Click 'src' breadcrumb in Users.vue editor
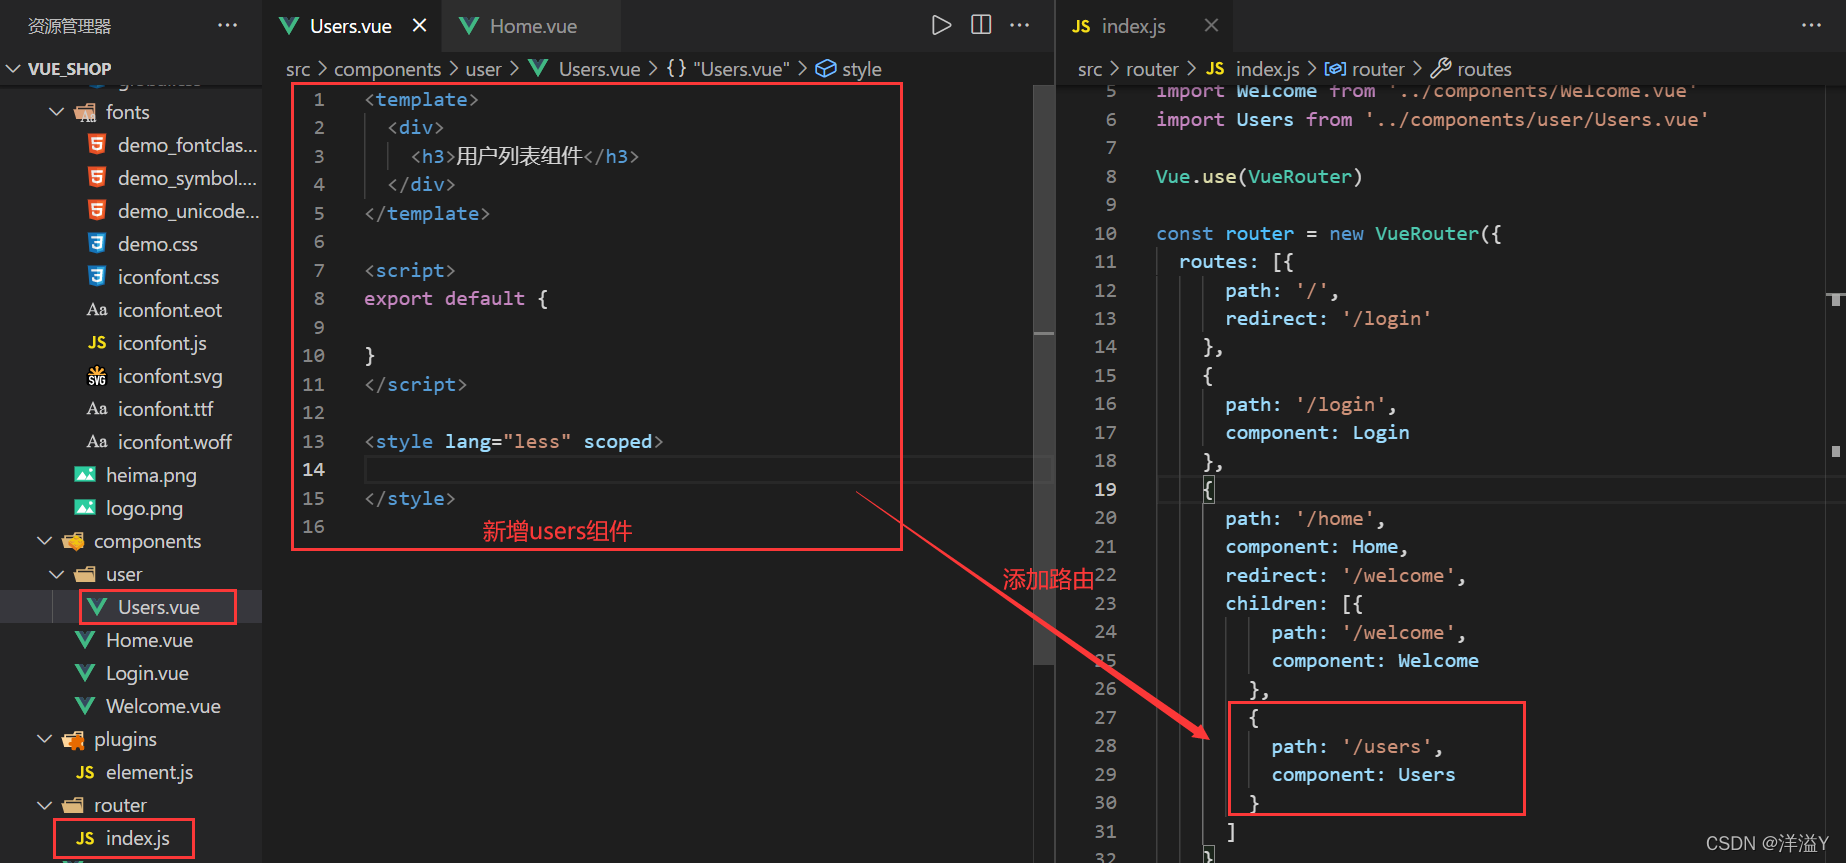 (x=298, y=69)
